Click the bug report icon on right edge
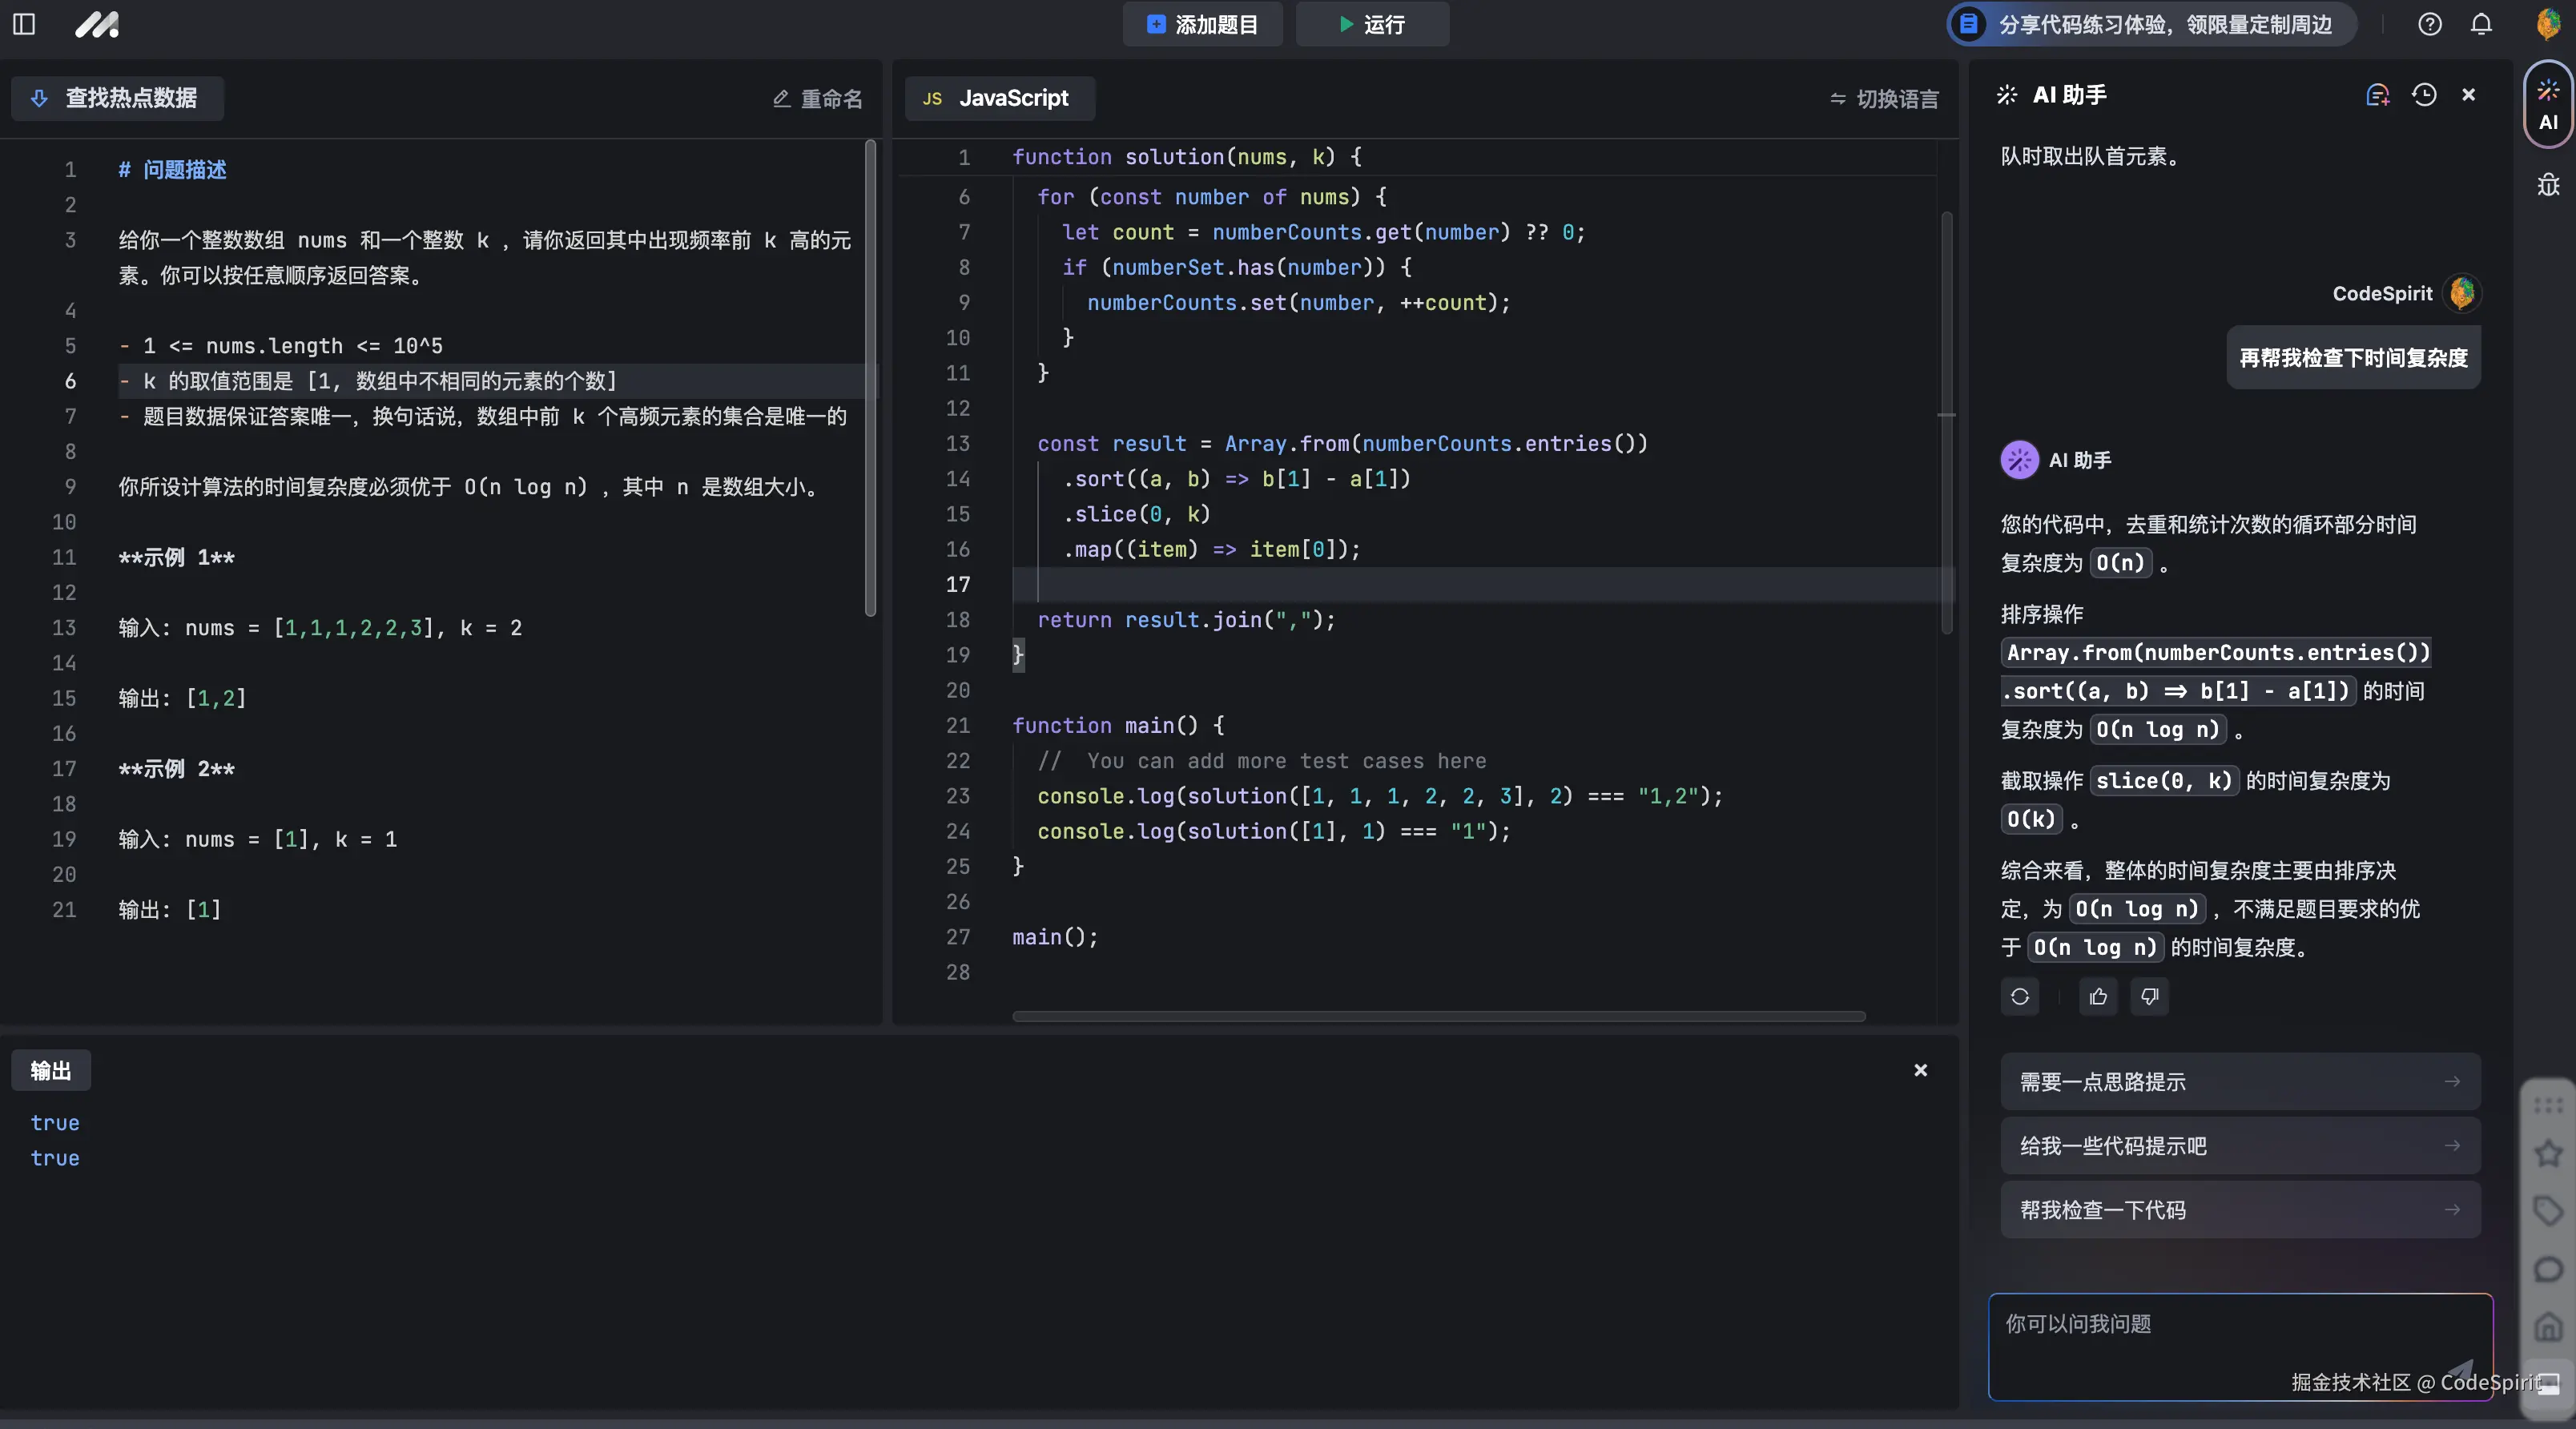The image size is (2576, 1429). pos(2547,185)
